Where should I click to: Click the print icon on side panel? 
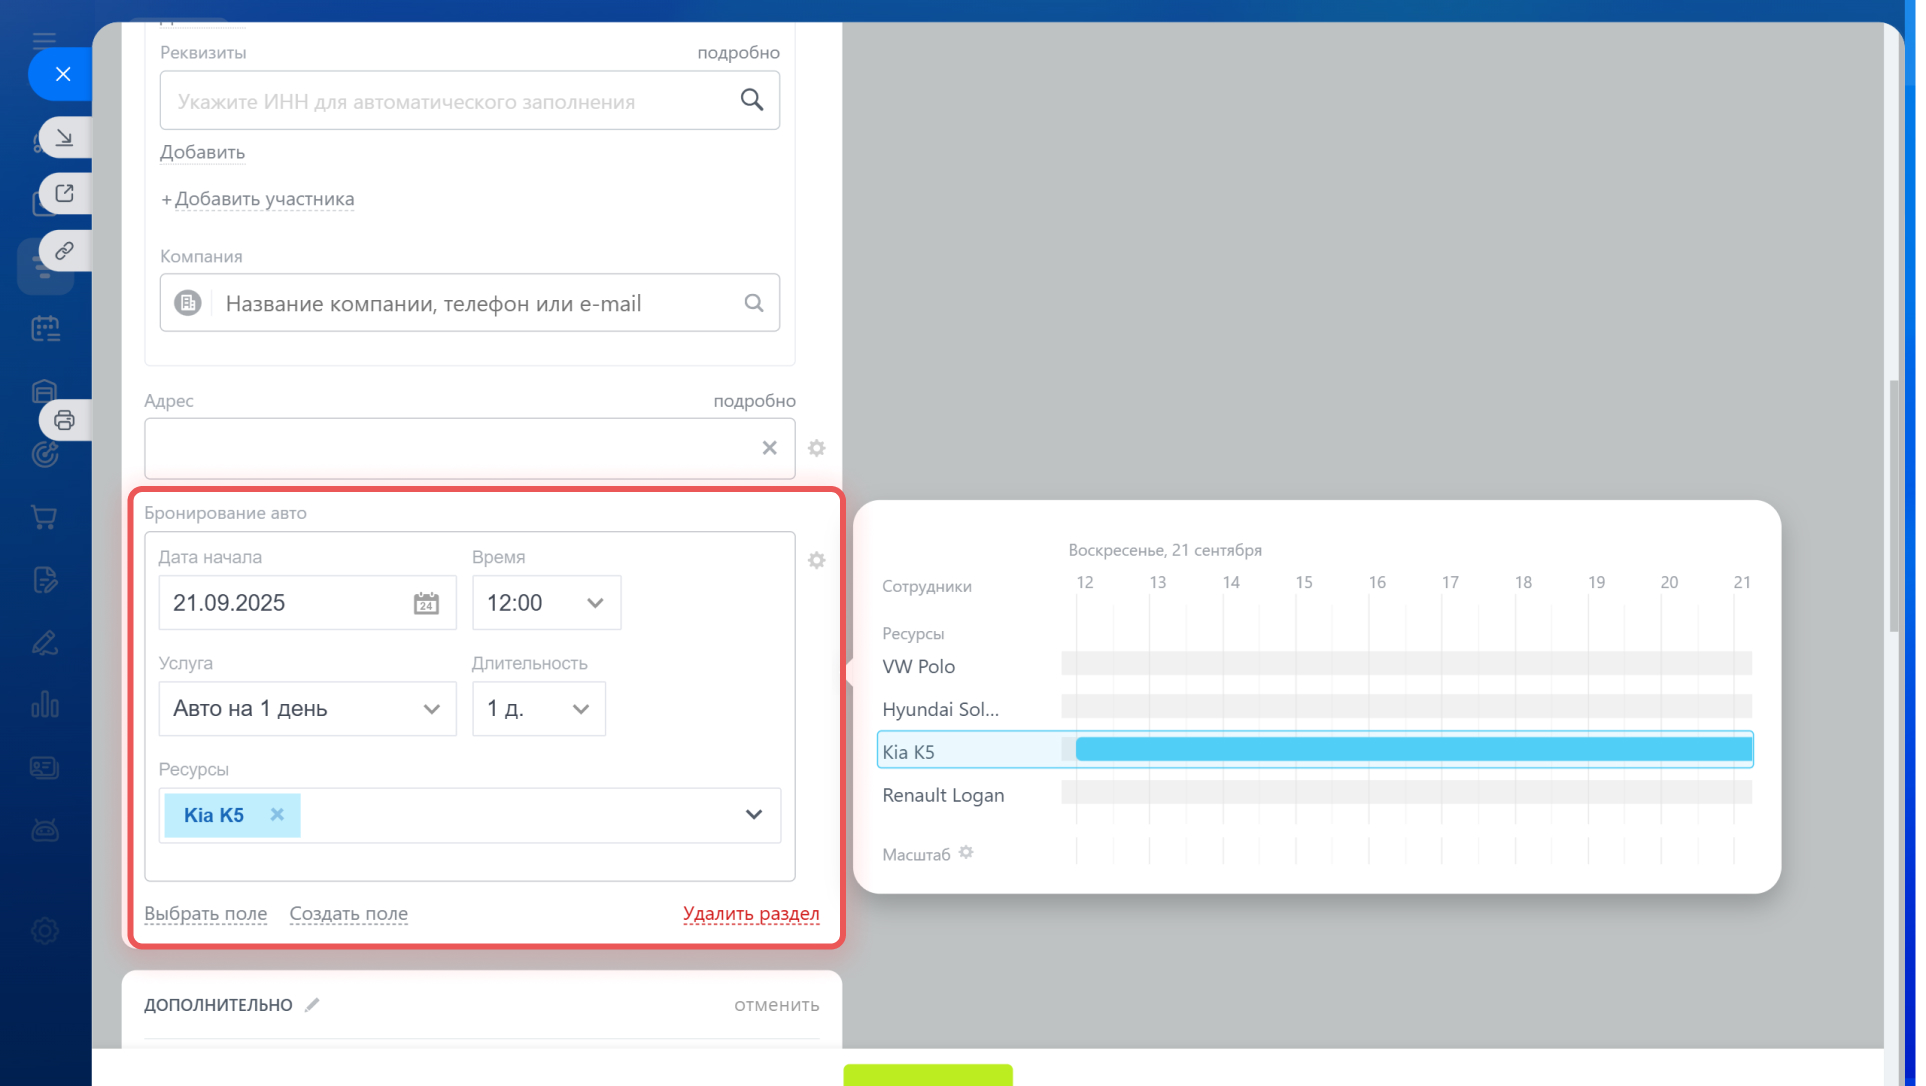(x=65, y=420)
